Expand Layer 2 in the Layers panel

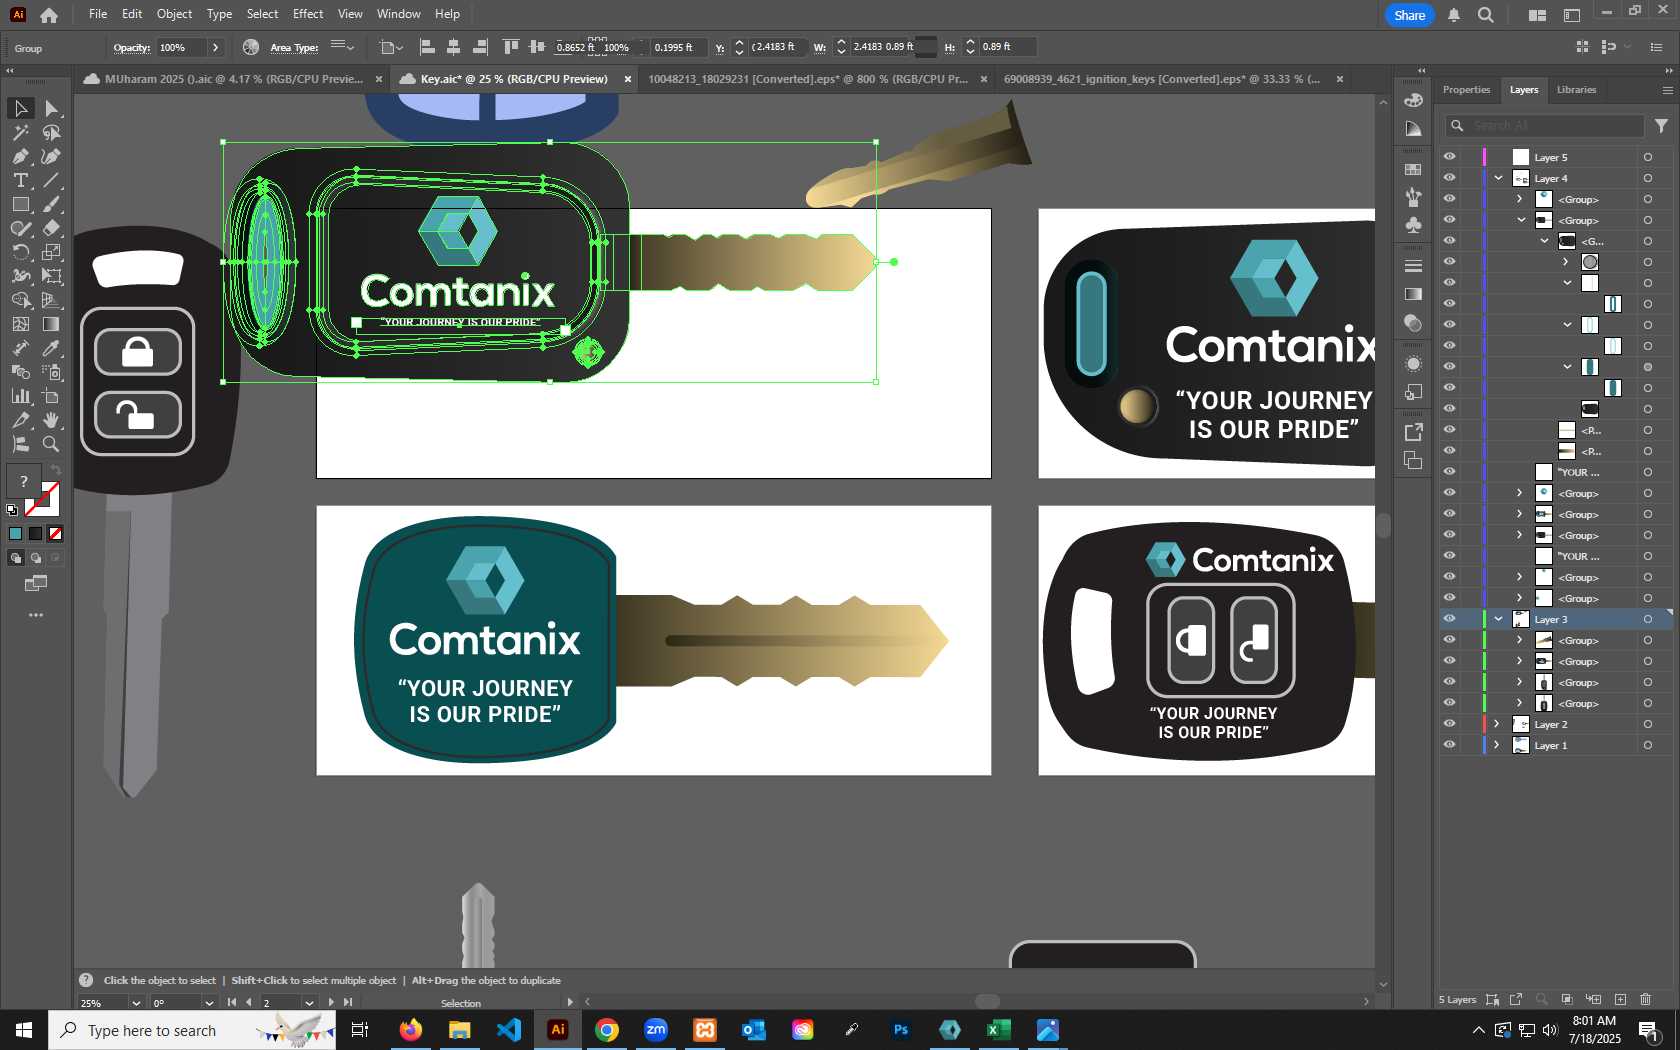pyautogui.click(x=1497, y=724)
